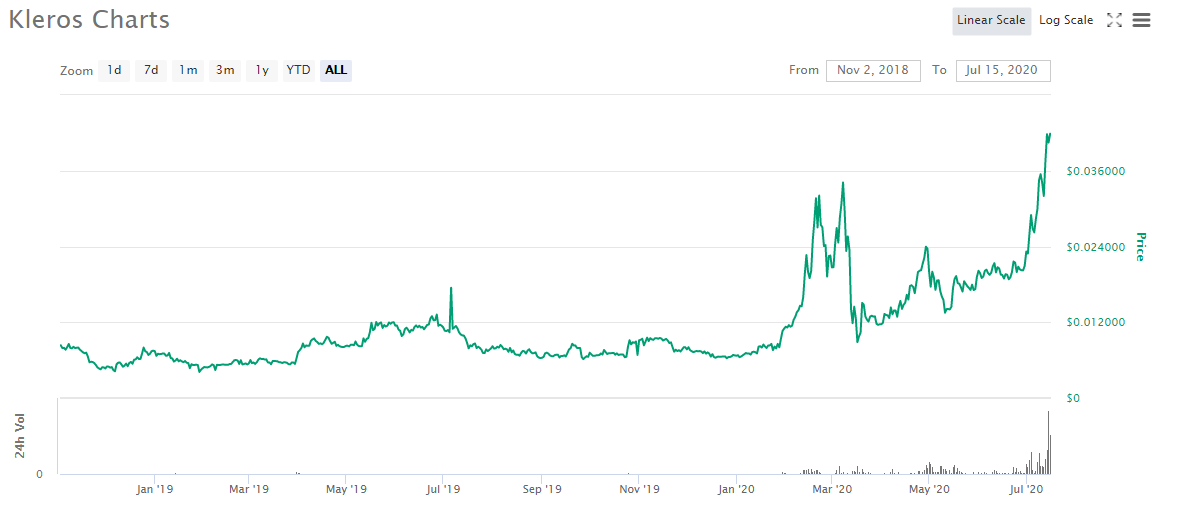The image size is (1180, 510).
Task: Click the Mar '19 time axis label
Action: tap(249, 490)
